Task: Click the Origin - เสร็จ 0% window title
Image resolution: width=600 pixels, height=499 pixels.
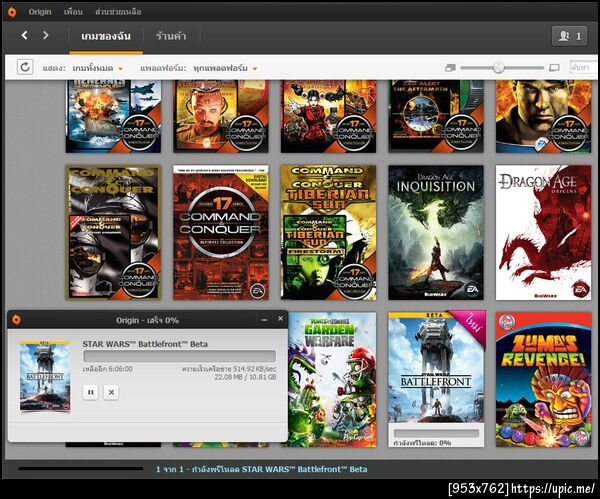Action: pyautogui.click(x=147, y=320)
